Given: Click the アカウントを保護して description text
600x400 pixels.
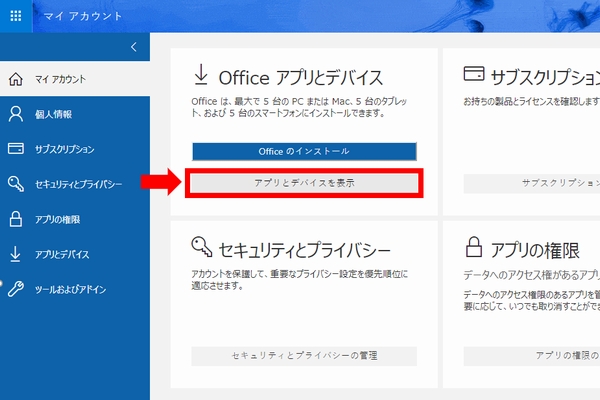Looking at the screenshot, I should point(300,280).
